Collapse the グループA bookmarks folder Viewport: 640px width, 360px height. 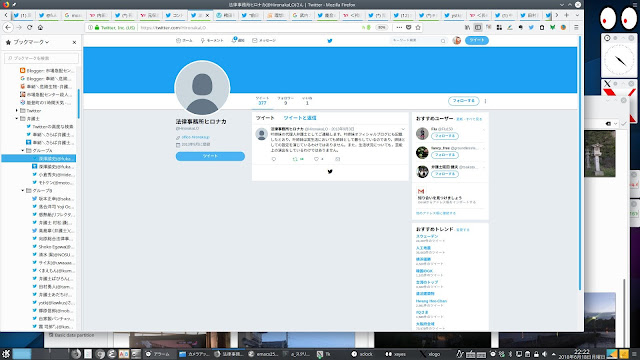pos(23,151)
